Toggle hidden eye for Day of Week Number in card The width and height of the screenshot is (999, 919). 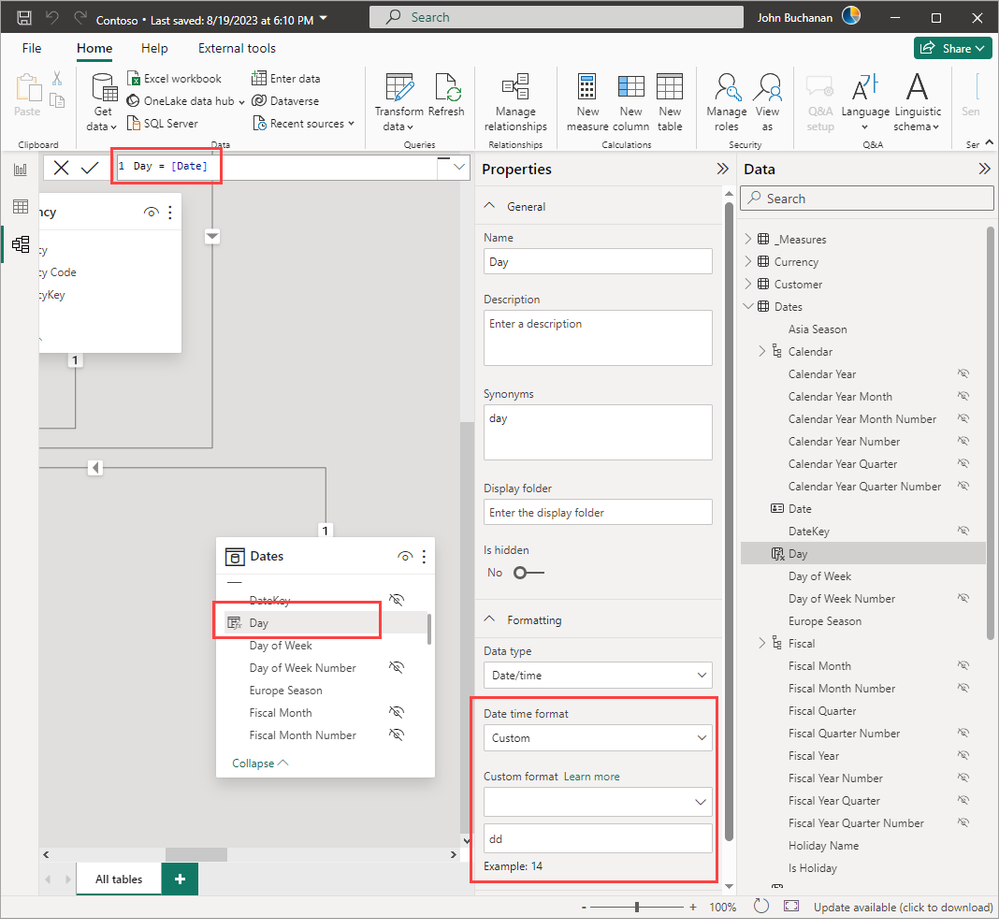click(x=396, y=667)
